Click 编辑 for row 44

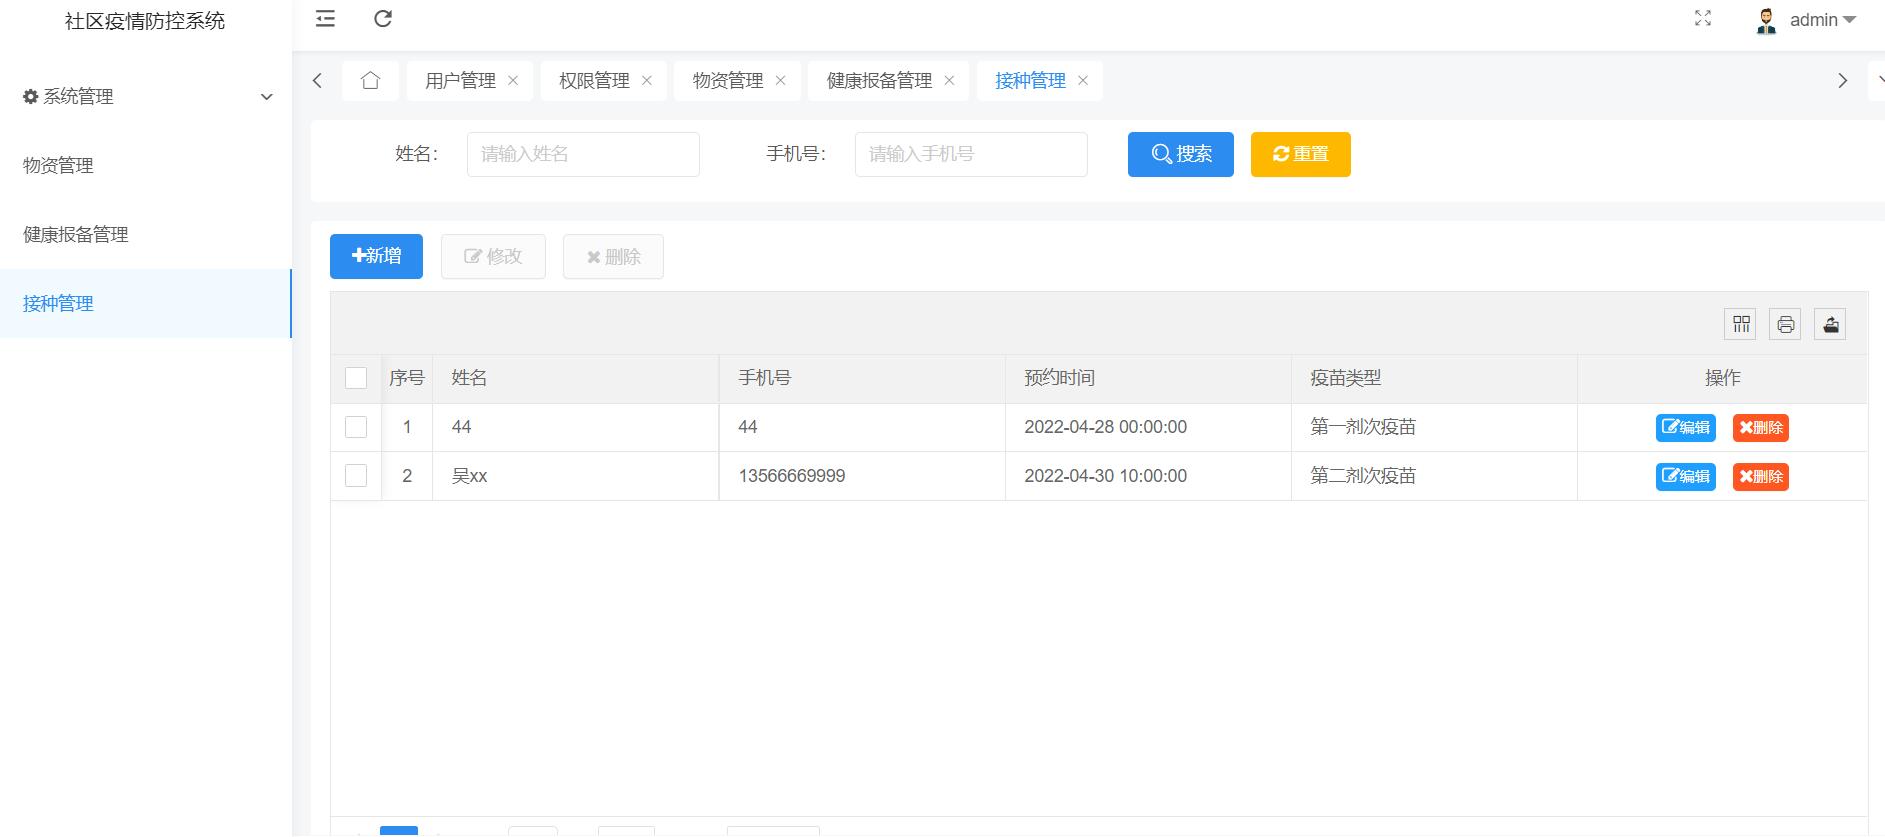click(x=1686, y=428)
